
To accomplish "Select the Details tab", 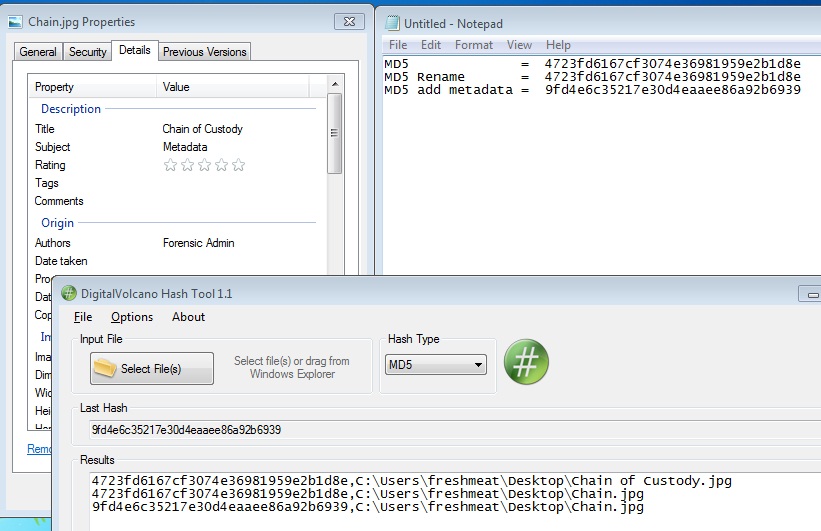I will 135,50.
